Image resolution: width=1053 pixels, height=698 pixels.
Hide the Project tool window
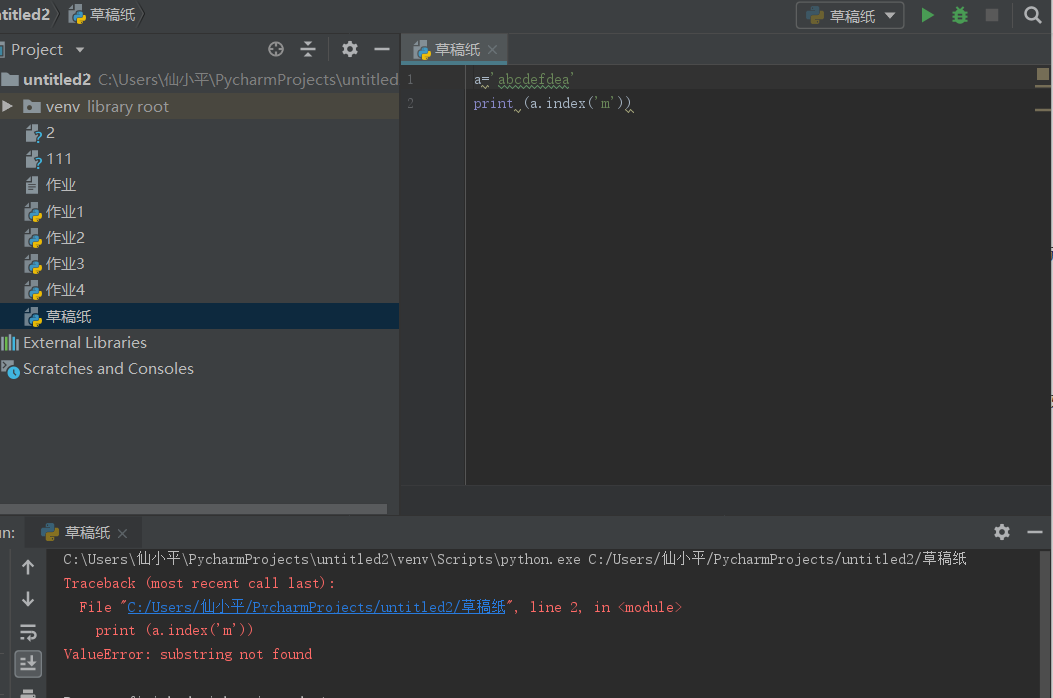(x=381, y=49)
